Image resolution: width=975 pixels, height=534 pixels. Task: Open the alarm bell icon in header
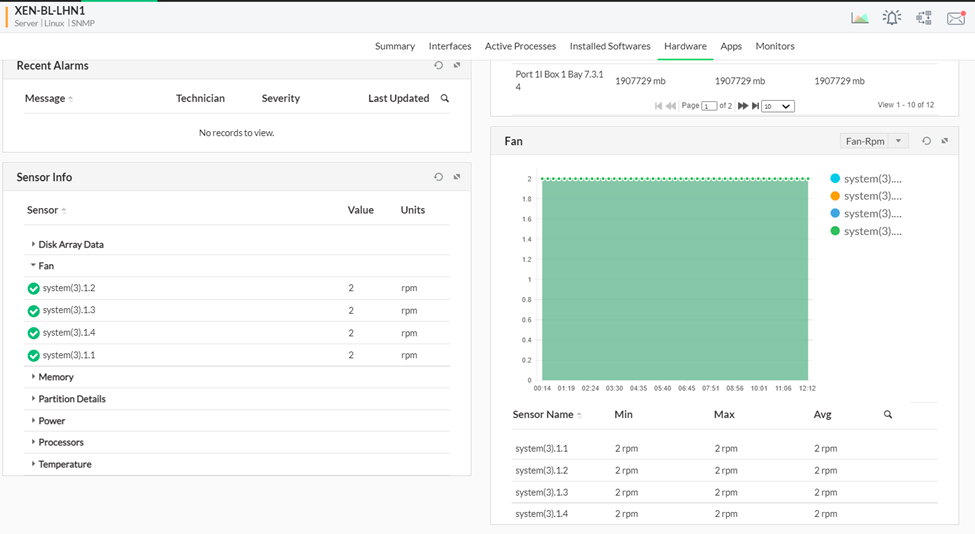click(891, 17)
